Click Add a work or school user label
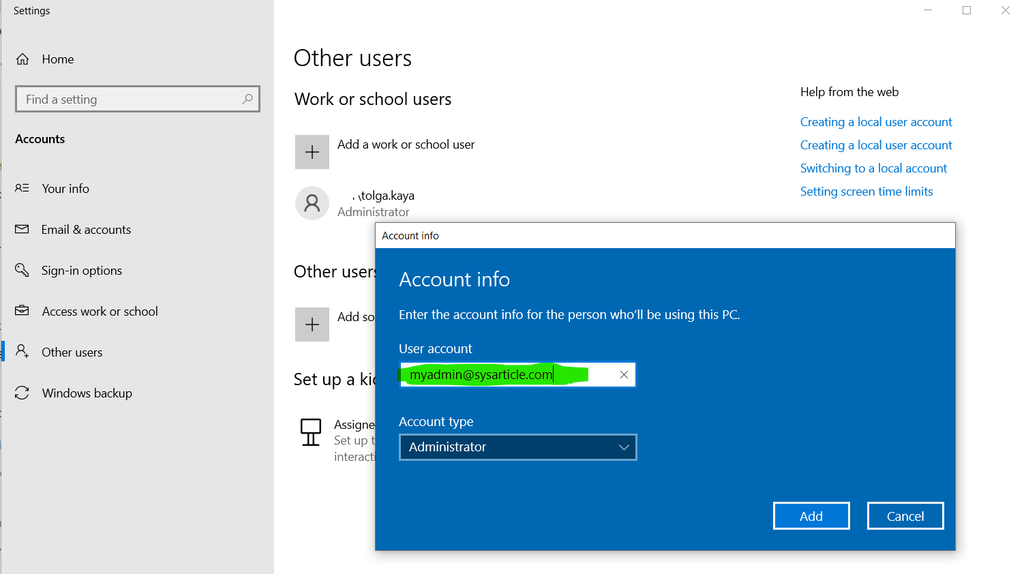The height and width of the screenshot is (574, 1024). [406, 144]
